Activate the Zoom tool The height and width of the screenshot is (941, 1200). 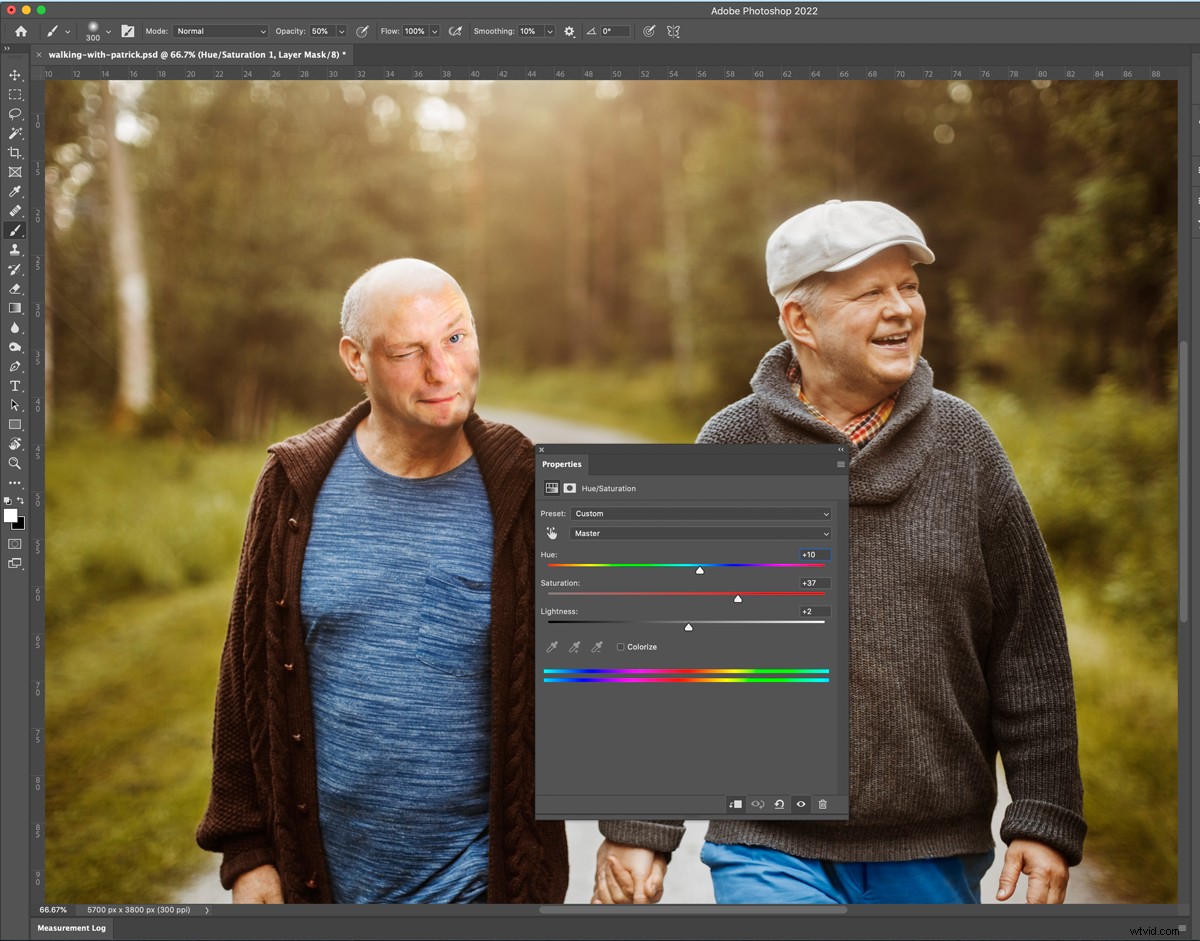coord(15,463)
